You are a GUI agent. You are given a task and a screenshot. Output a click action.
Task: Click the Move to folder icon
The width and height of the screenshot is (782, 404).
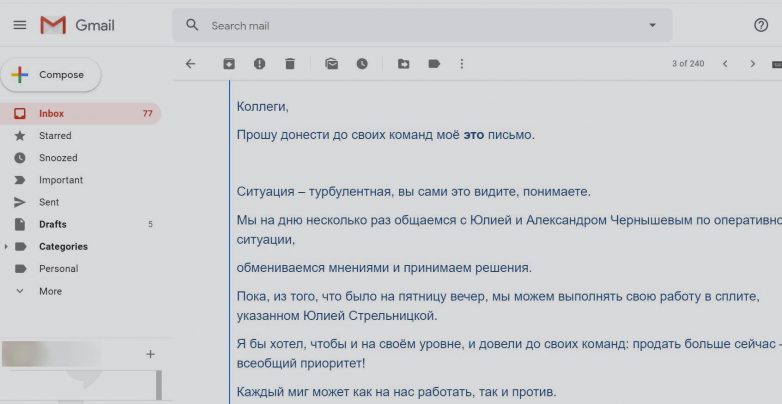click(403, 64)
